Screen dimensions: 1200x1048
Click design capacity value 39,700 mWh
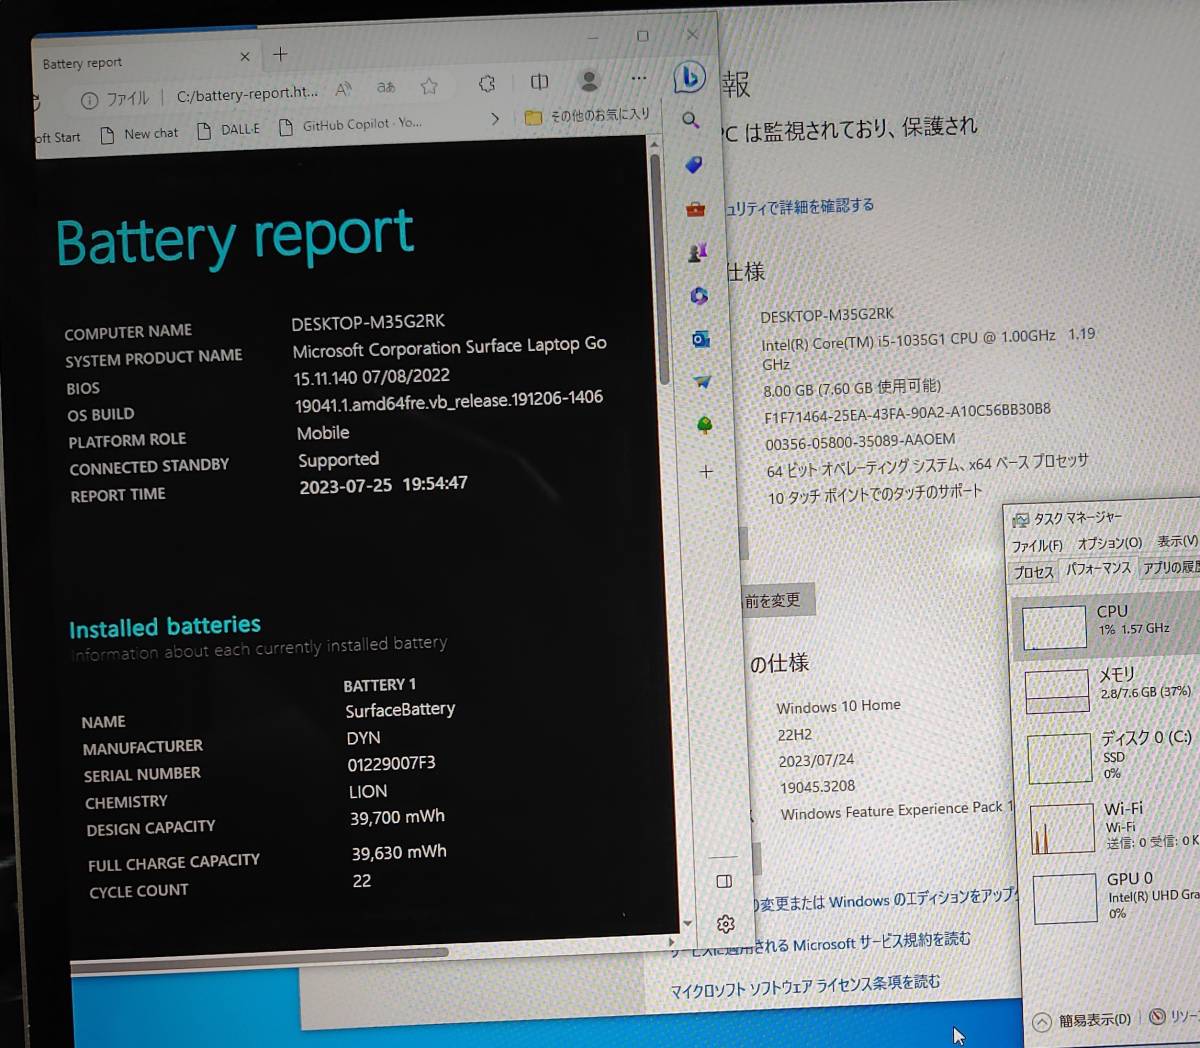(397, 817)
